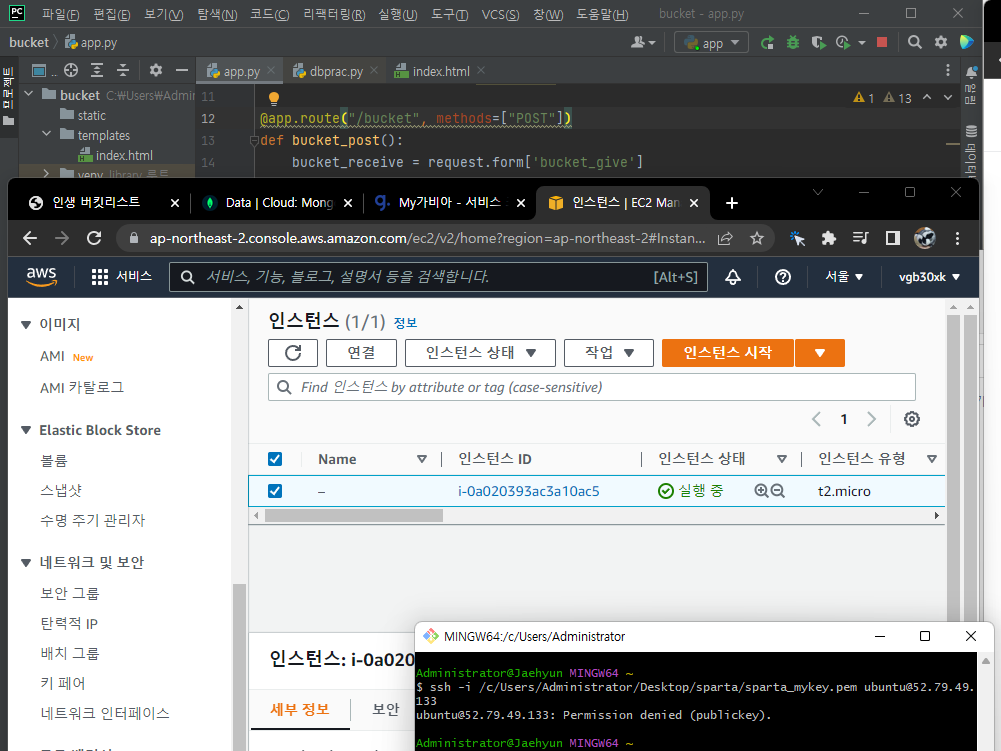This screenshot has height=751, width=1001.
Task: Open Chrome three-dot menu
Action: pos(957,238)
